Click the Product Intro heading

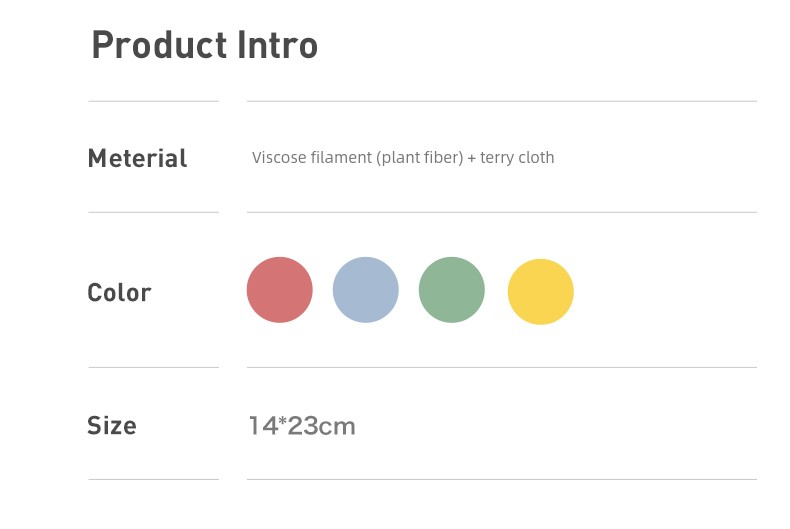click(x=204, y=46)
